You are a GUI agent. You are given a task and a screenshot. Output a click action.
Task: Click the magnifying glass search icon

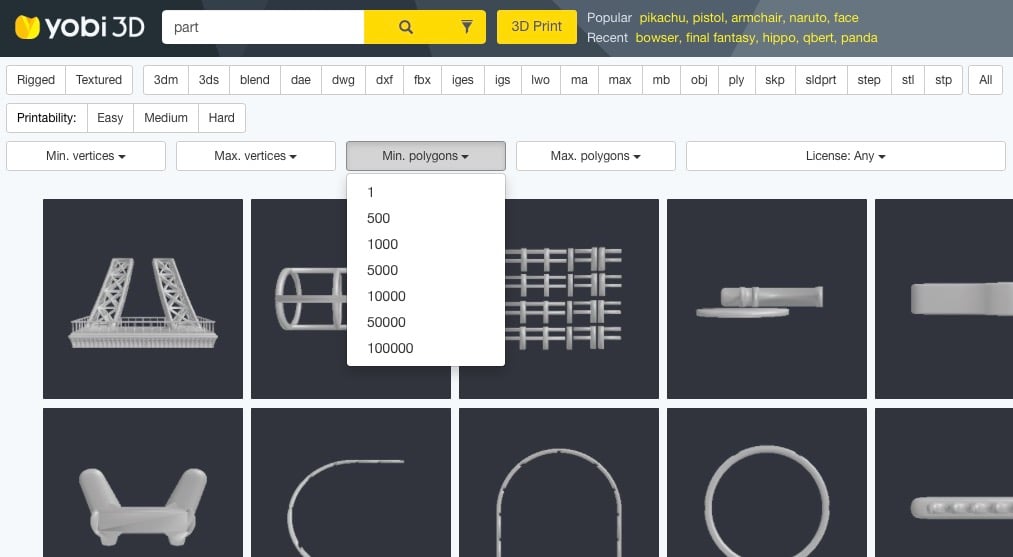point(405,27)
